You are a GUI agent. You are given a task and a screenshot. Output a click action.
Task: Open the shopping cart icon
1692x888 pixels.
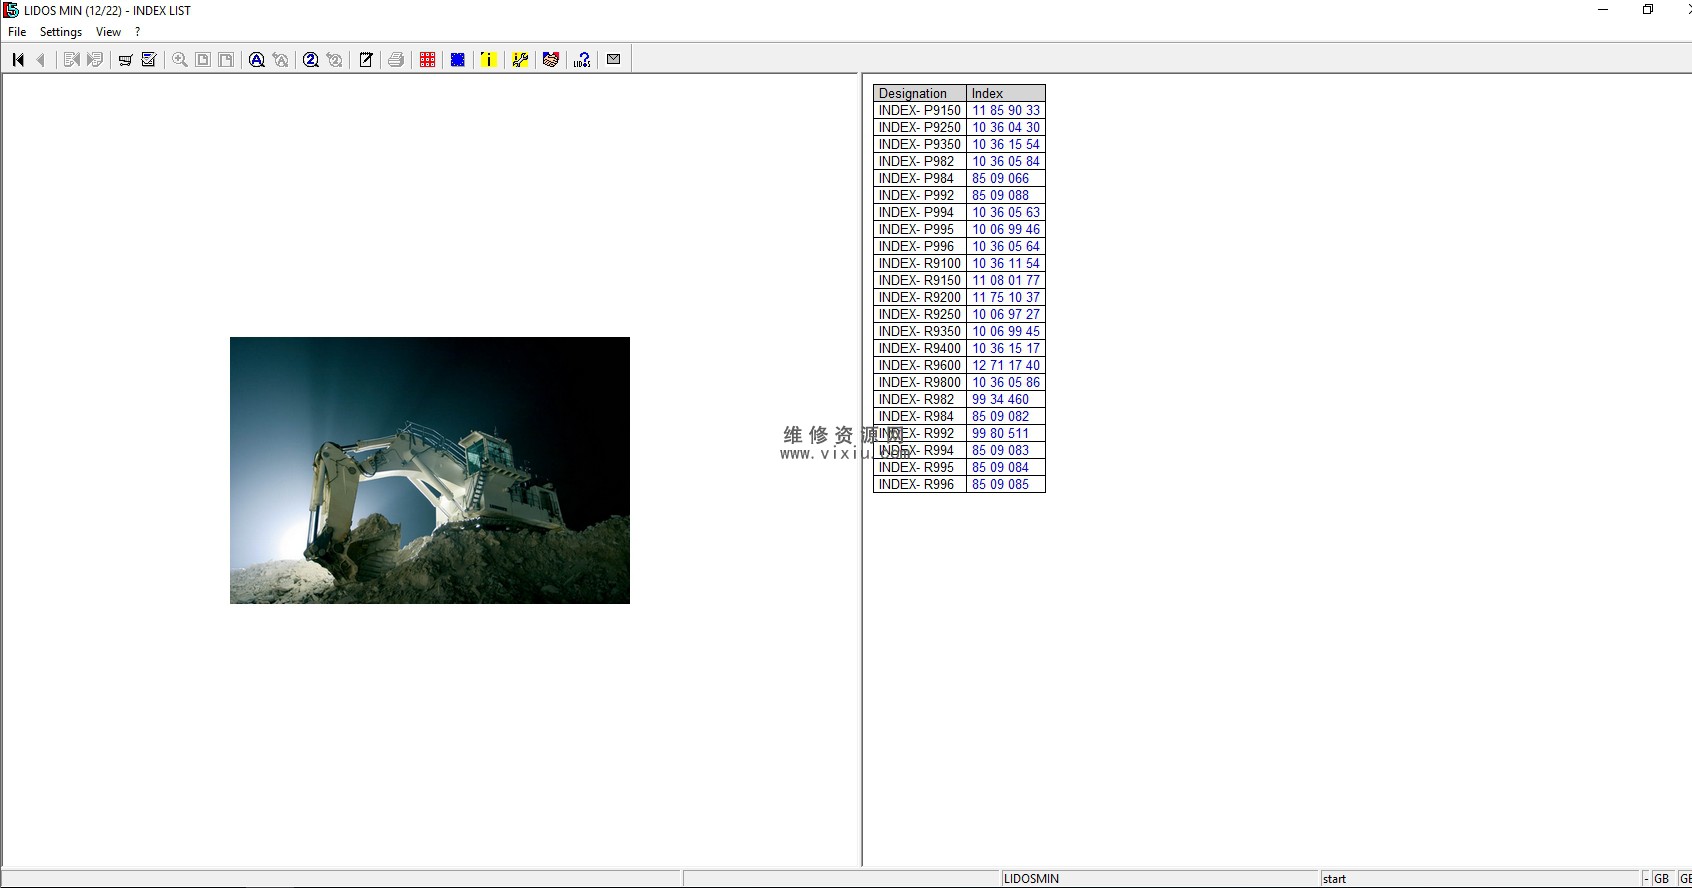125,60
